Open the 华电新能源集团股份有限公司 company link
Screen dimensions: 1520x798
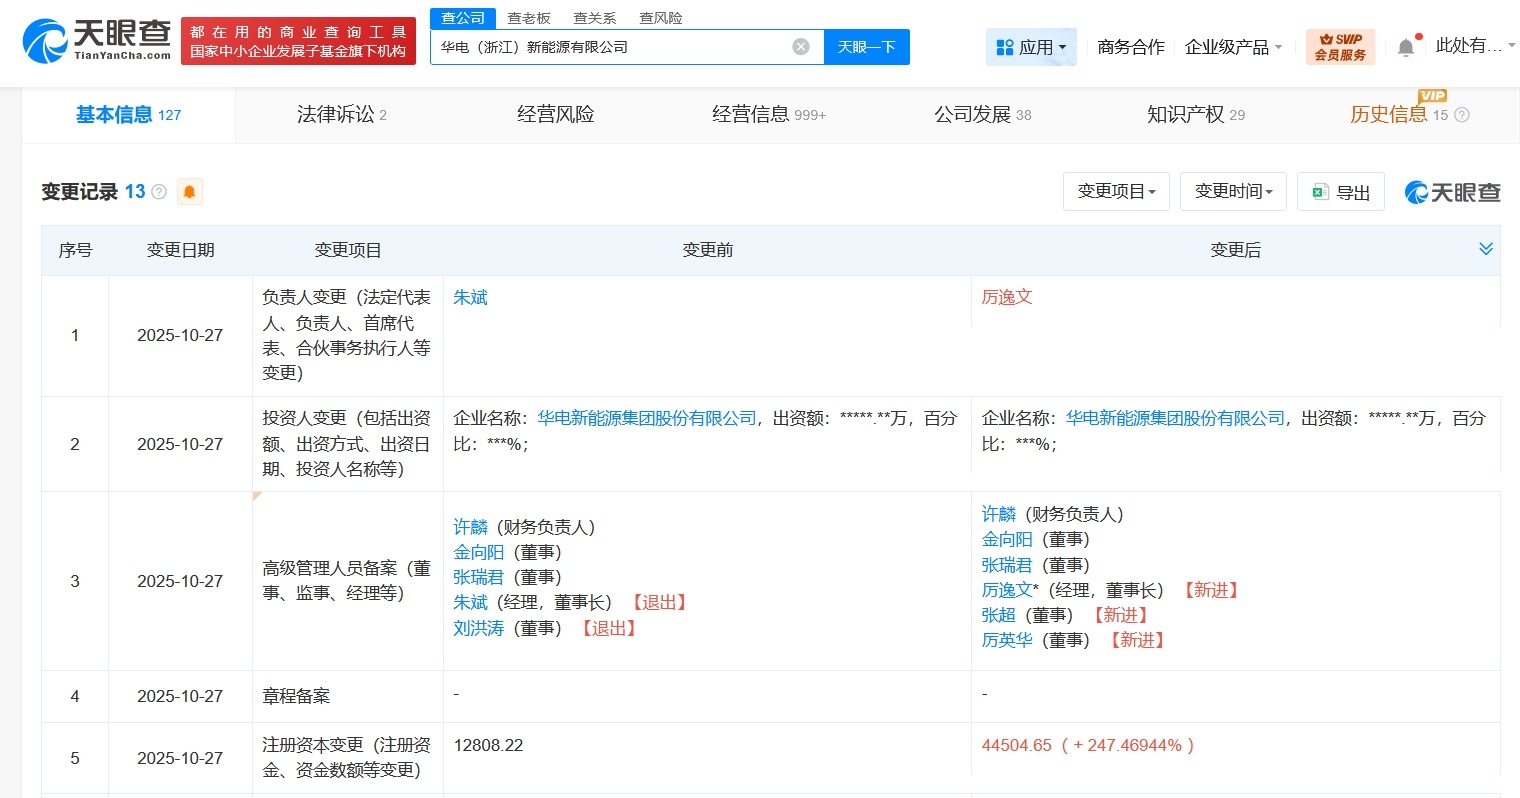pos(645,417)
